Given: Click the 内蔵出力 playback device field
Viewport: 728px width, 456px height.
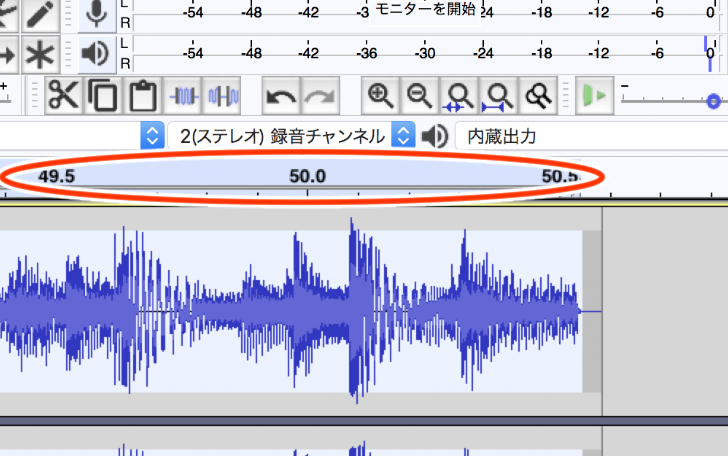Looking at the screenshot, I should (591, 136).
